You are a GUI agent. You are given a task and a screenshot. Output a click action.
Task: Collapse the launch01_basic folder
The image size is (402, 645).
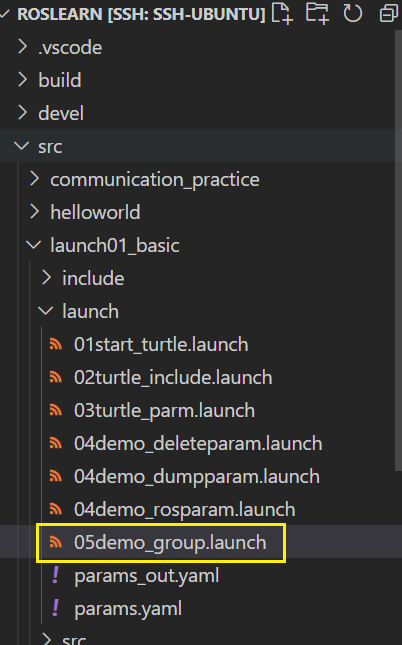(33, 245)
